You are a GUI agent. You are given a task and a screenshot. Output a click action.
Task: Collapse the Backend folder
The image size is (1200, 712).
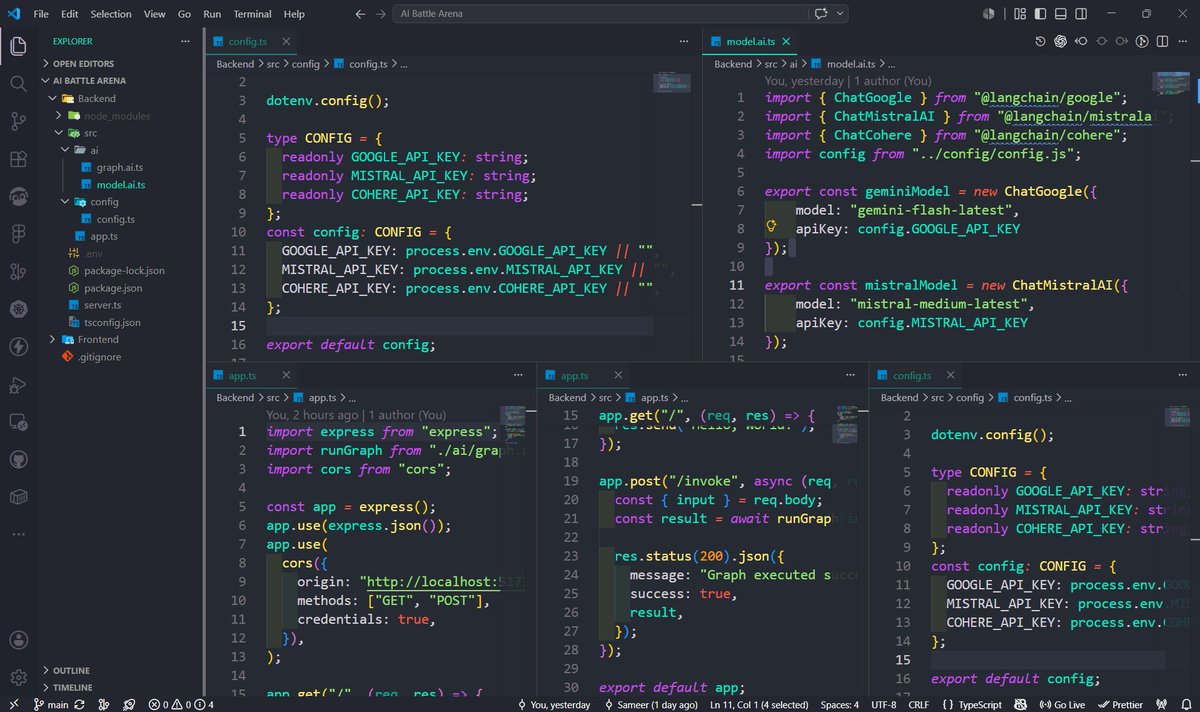[x=96, y=98]
